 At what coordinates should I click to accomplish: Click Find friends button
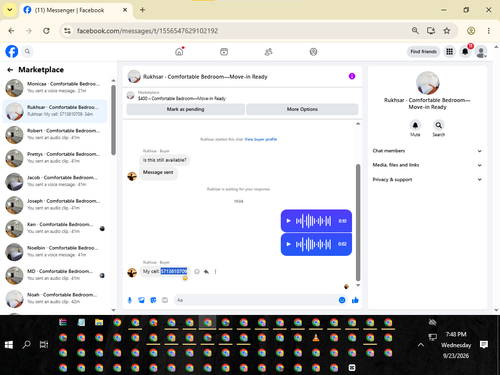423,52
